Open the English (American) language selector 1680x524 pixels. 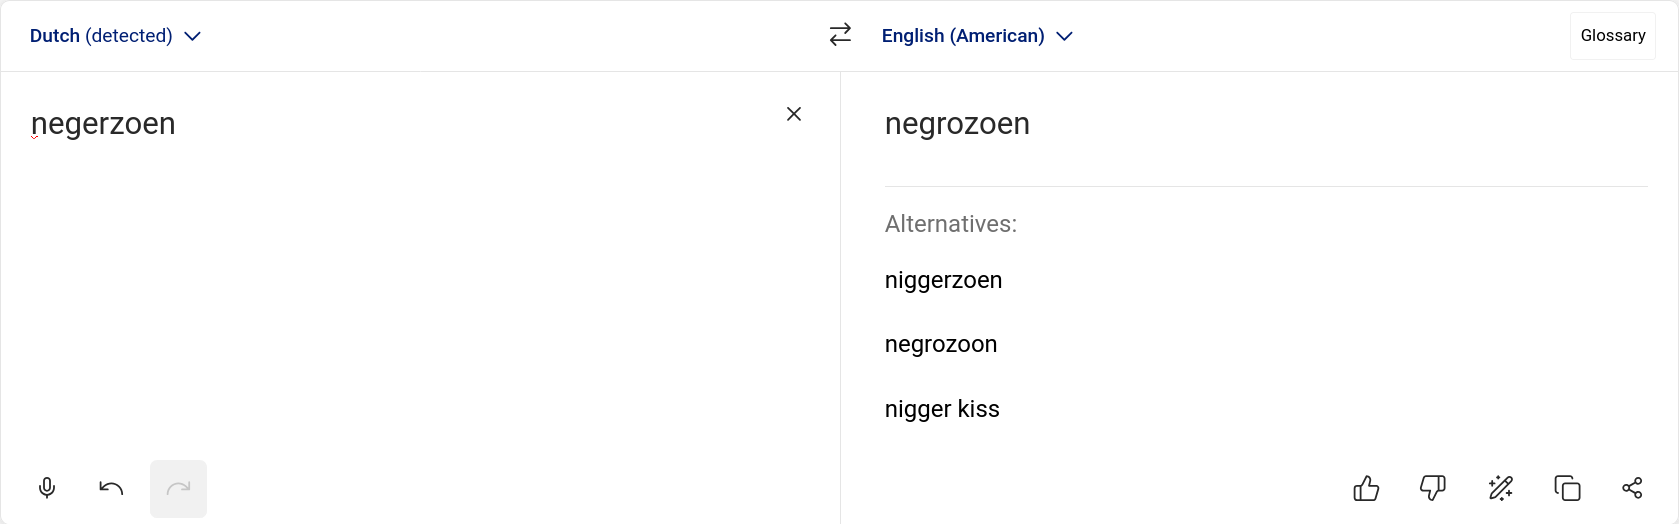962,36
